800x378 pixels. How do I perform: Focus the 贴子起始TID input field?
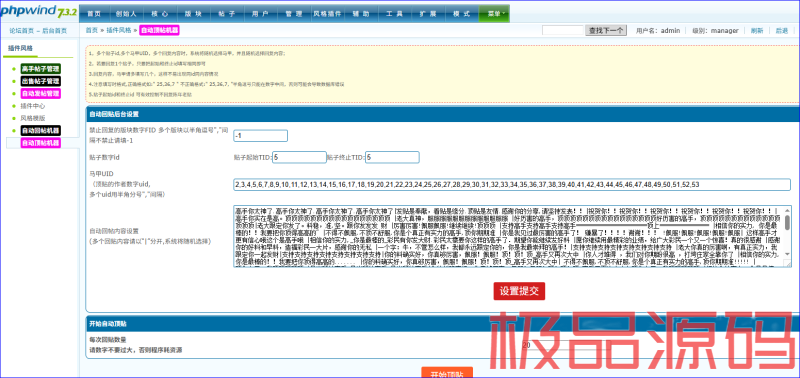[x=299, y=158]
